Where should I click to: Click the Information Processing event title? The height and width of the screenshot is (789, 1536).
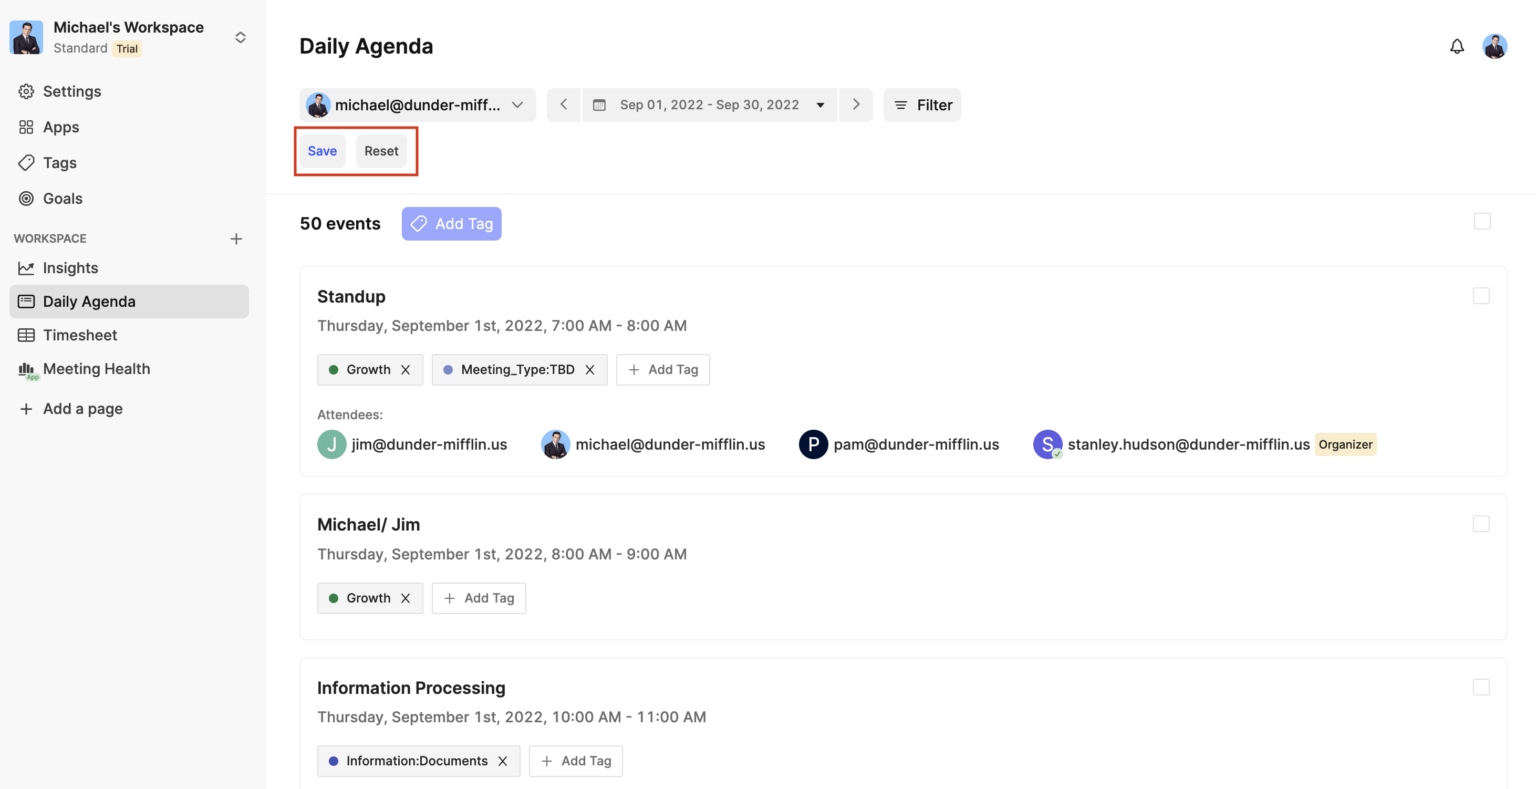[411, 688]
